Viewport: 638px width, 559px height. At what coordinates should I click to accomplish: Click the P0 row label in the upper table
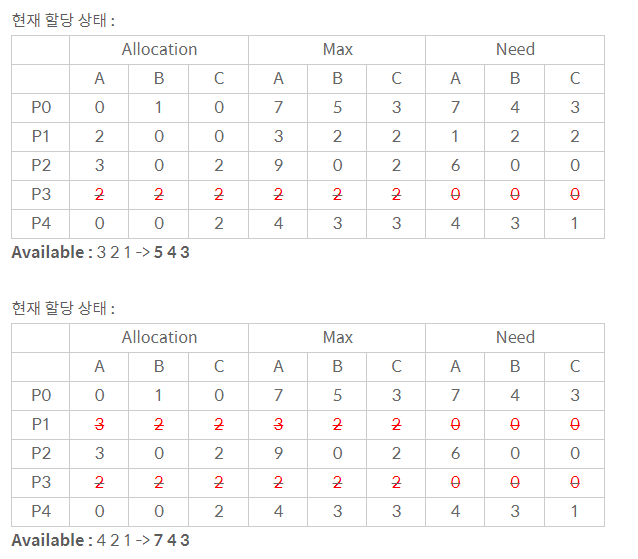[41, 107]
